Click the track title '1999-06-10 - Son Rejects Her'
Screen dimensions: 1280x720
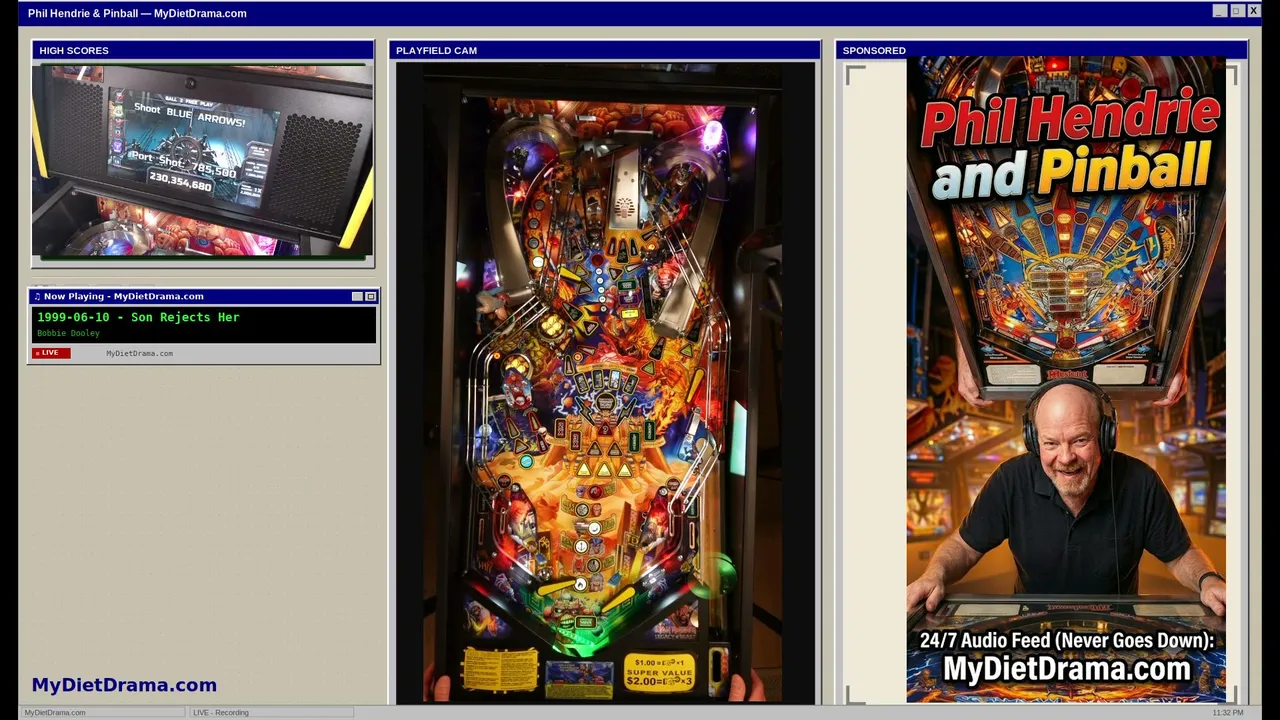pos(138,317)
